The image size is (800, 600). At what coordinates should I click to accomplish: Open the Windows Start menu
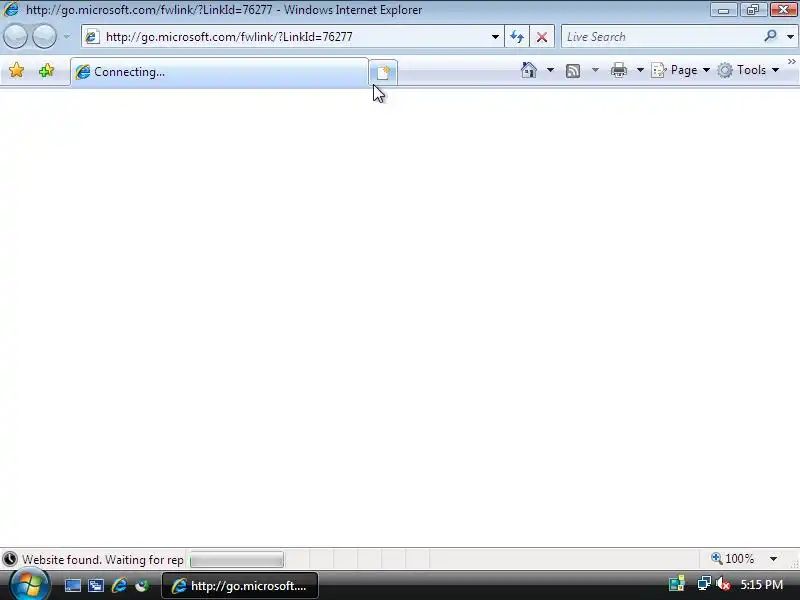(29, 585)
